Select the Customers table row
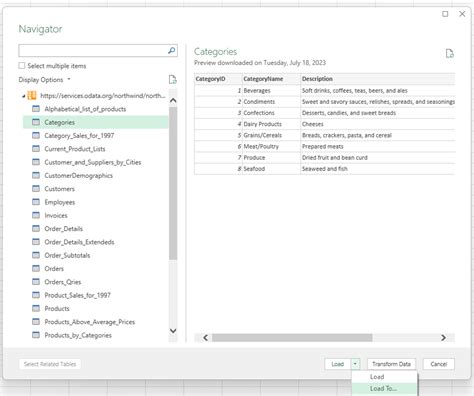The image size is (474, 396). click(x=96, y=189)
